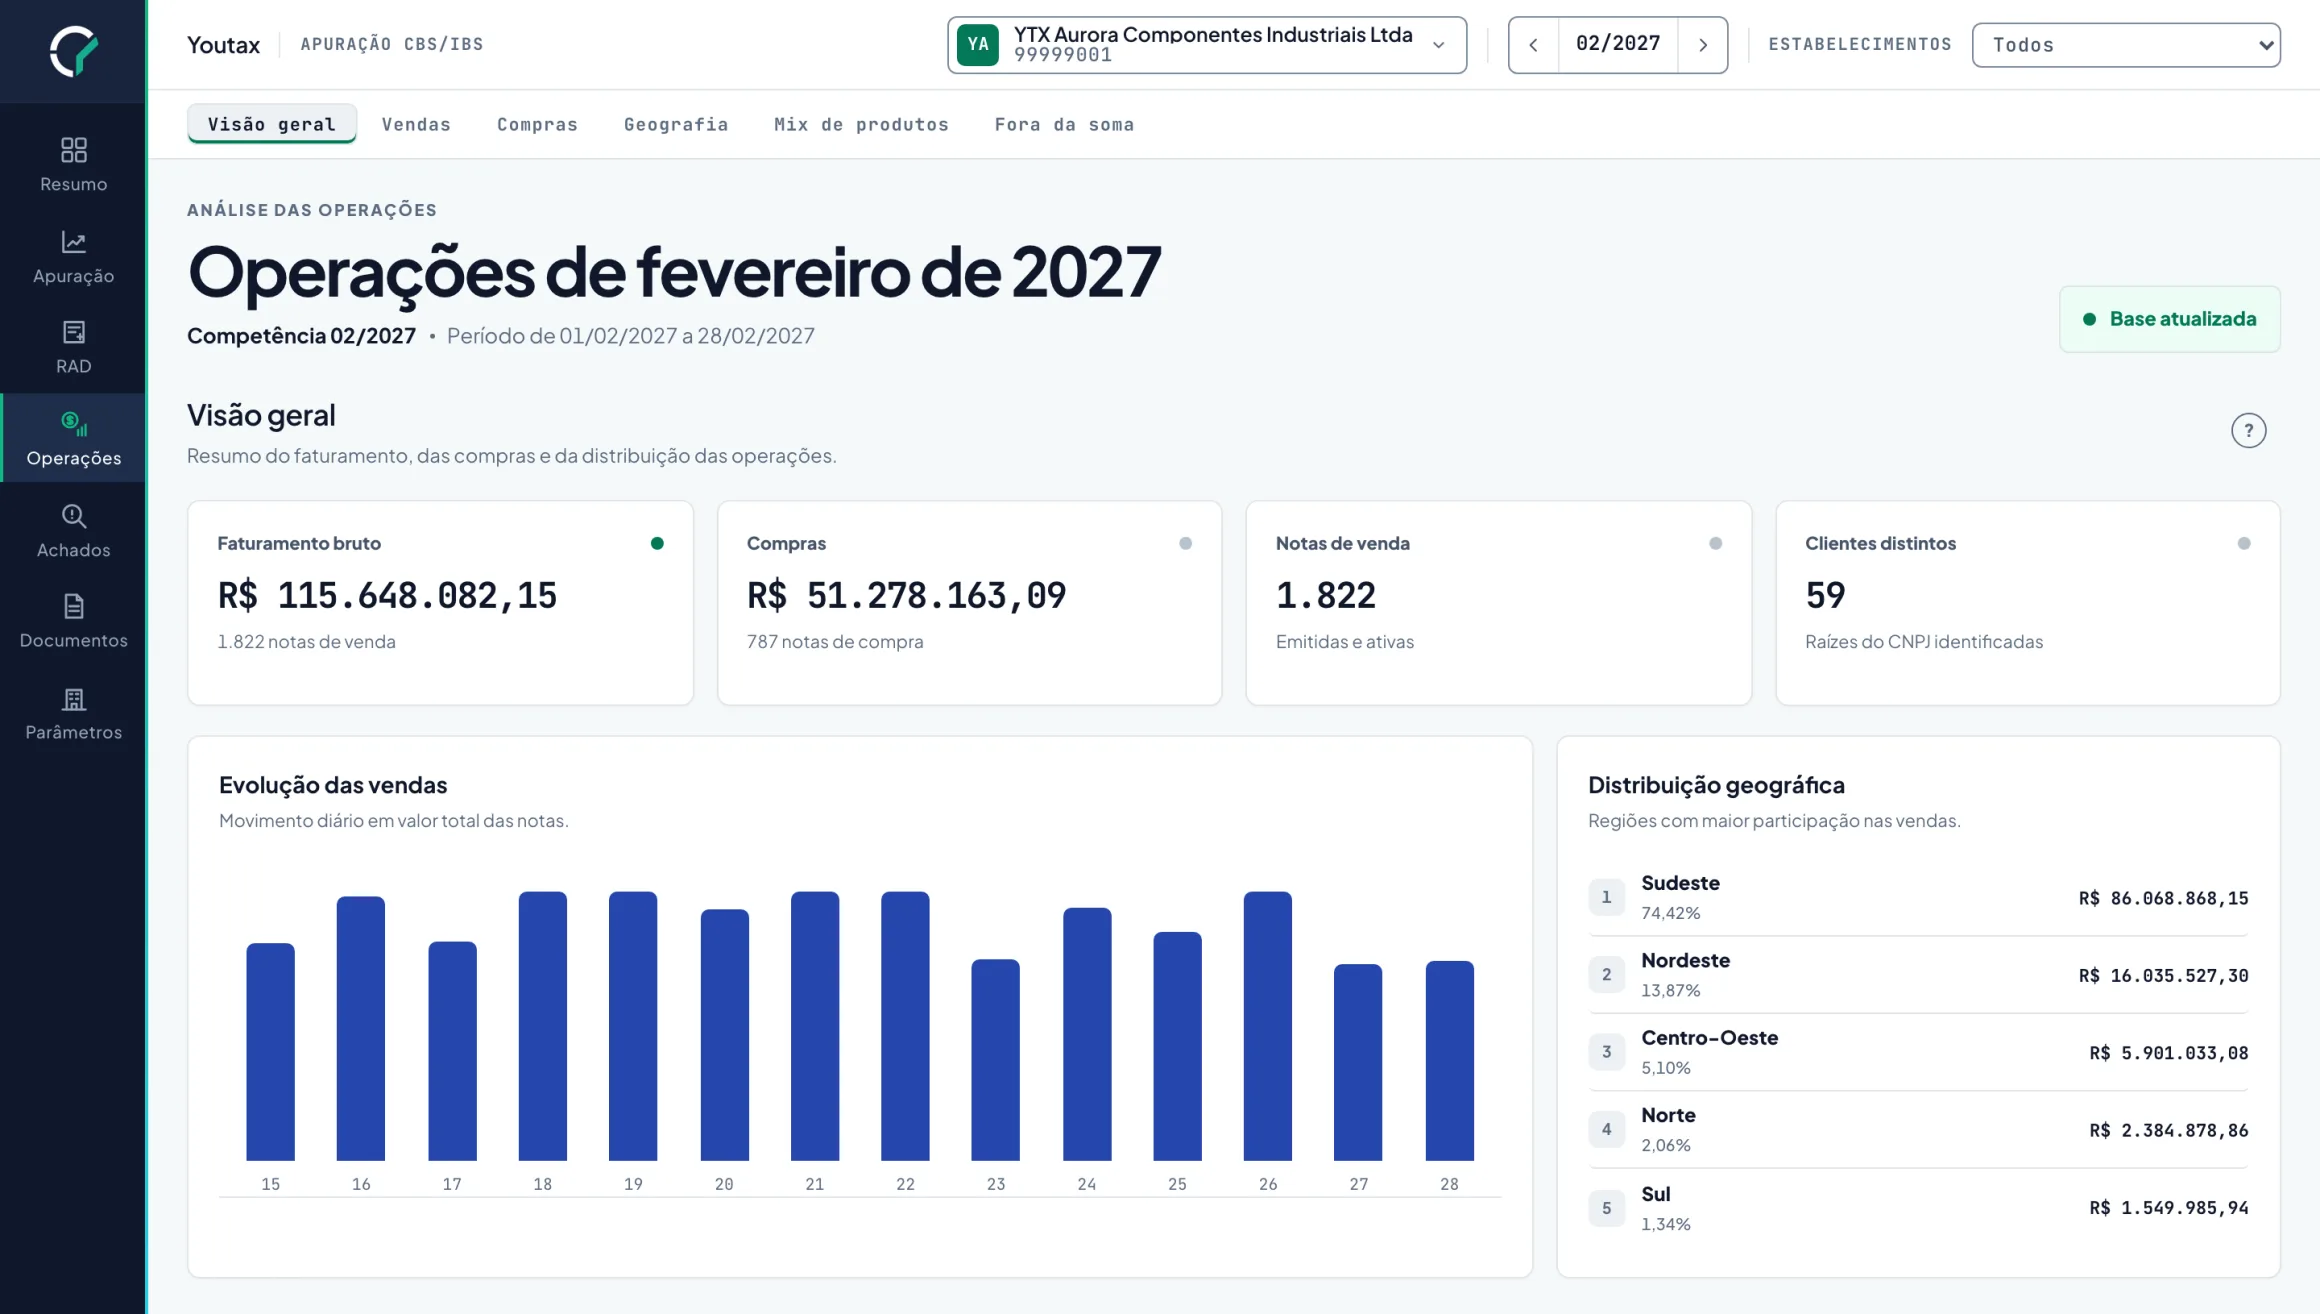Switch to Mix de produtos tab
Viewport: 2320px width, 1314px height.
coord(861,125)
